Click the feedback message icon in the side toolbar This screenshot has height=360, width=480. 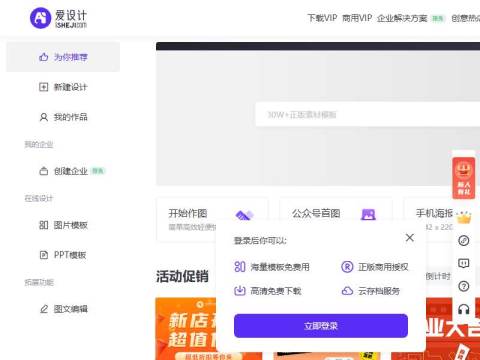pyautogui.click(x=464, y=263)
